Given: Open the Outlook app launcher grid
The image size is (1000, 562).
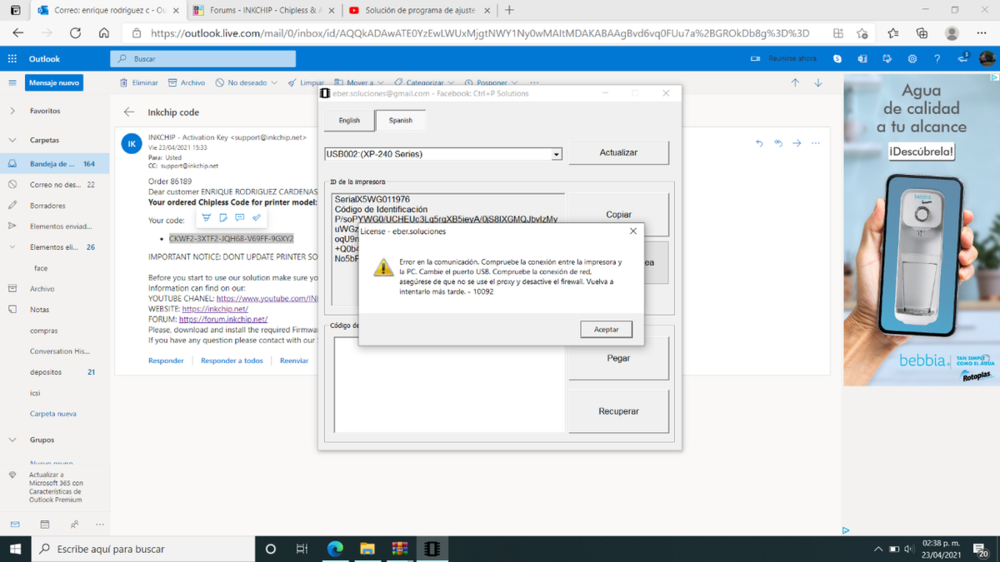Looking at the screenshot, I should point(12,59).
